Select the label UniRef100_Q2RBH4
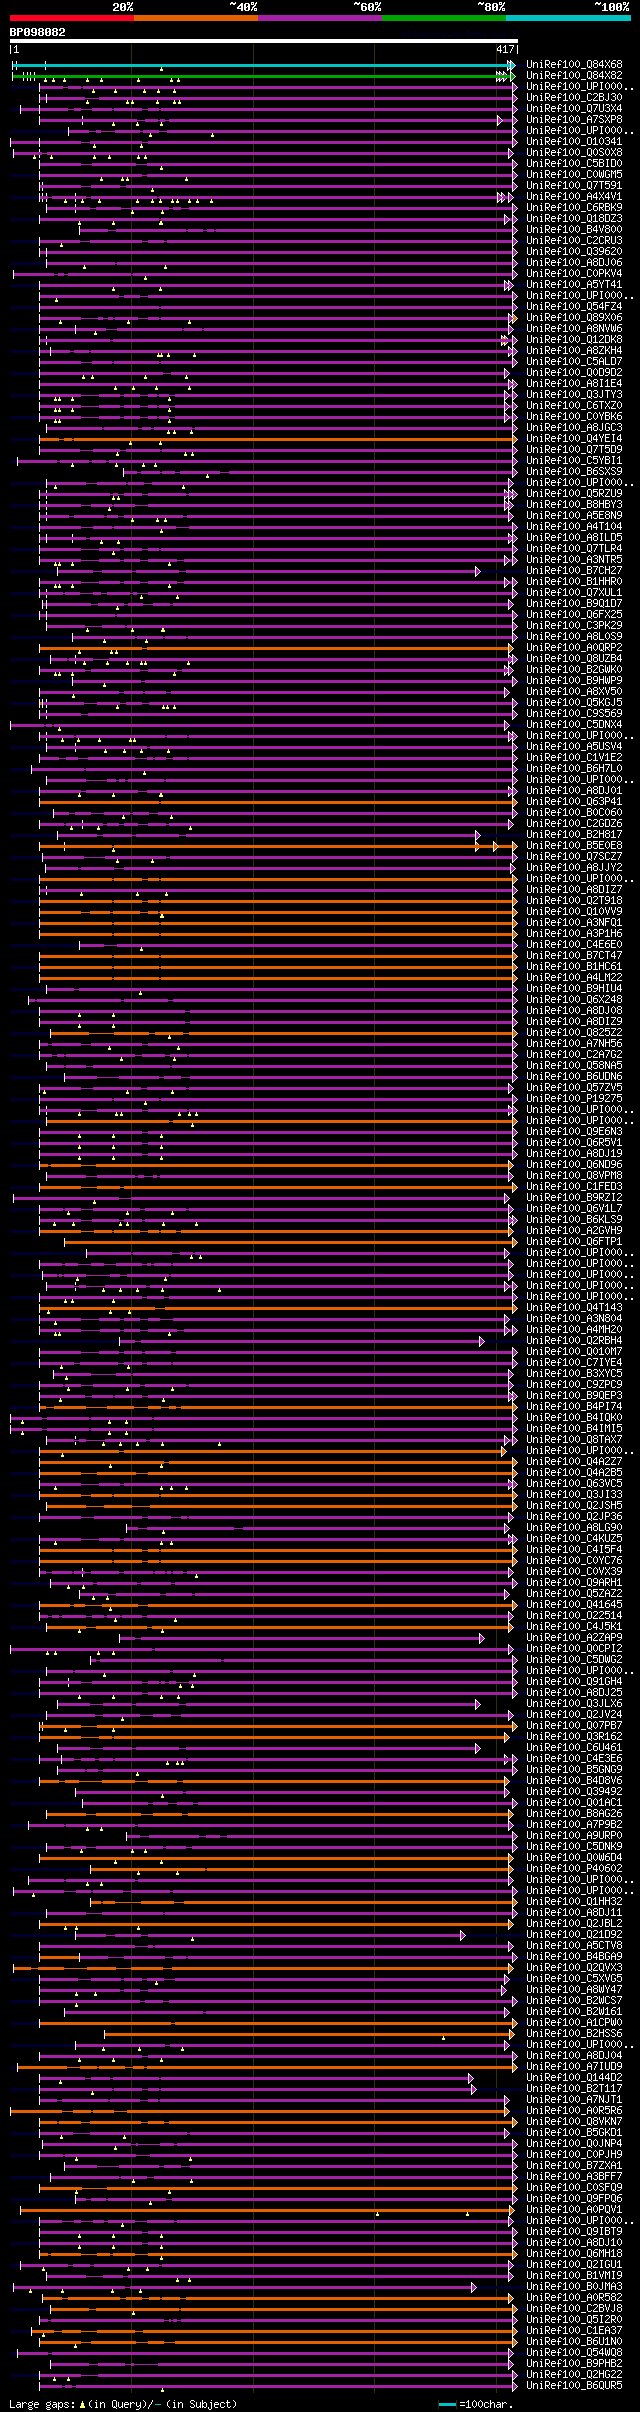 (x=574, y=1341)
